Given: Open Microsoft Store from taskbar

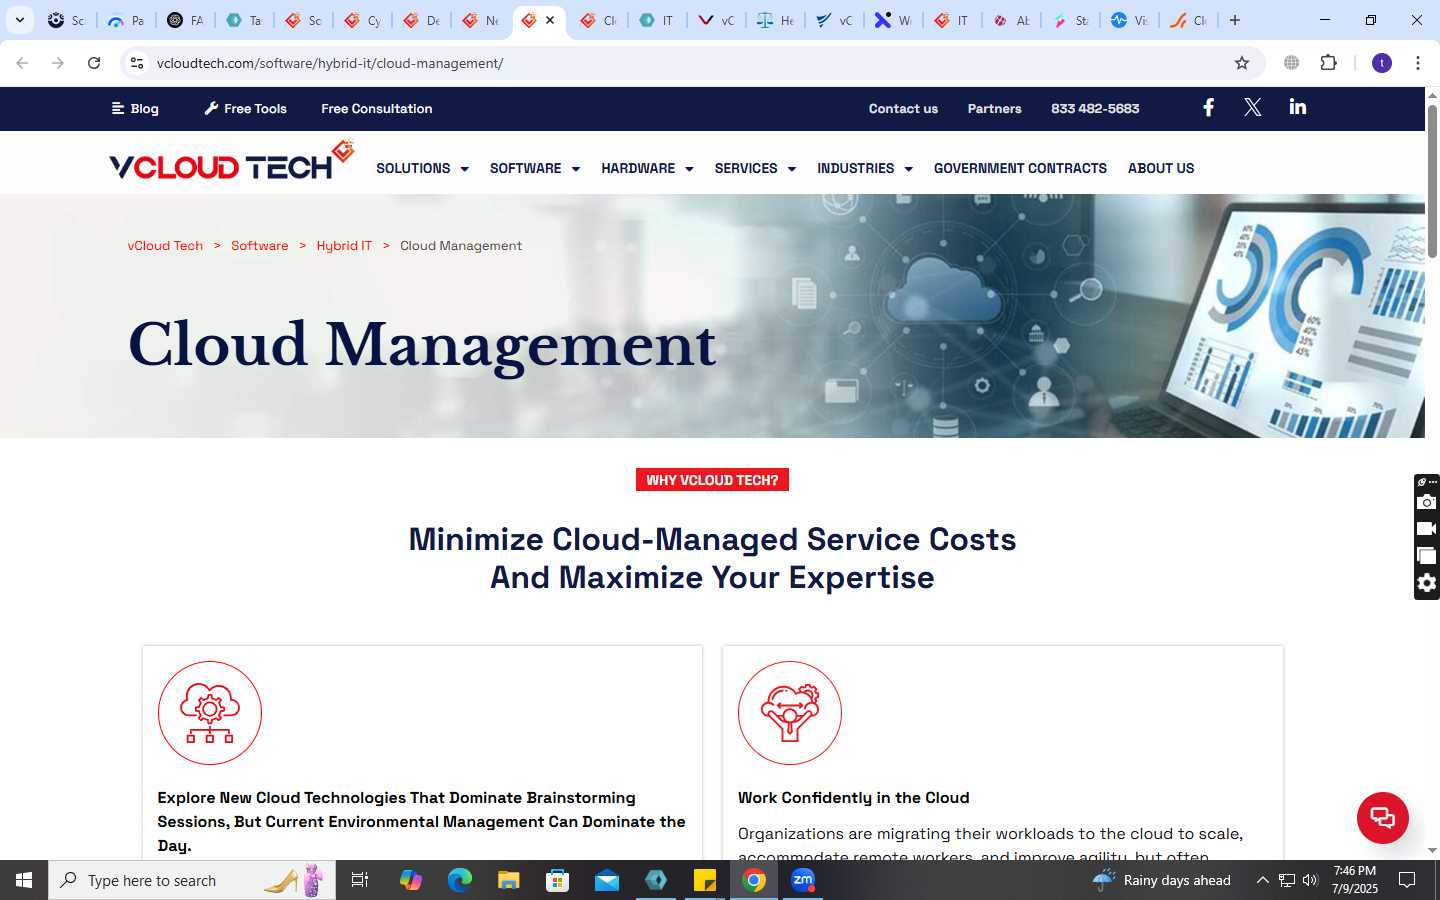Looking at the screenshot, I should (x=558, y=880).
